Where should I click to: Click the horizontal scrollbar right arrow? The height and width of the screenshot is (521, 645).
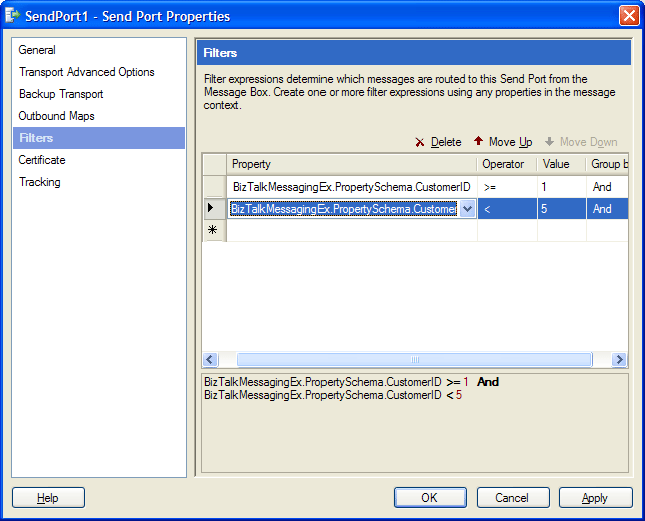(x=619, y=359)
